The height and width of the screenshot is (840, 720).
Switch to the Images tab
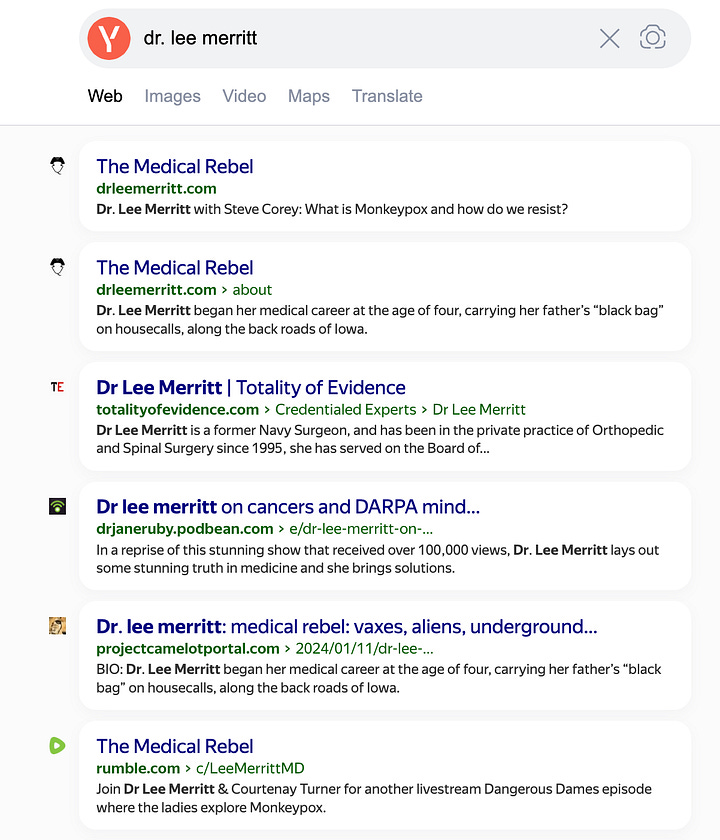172,96
